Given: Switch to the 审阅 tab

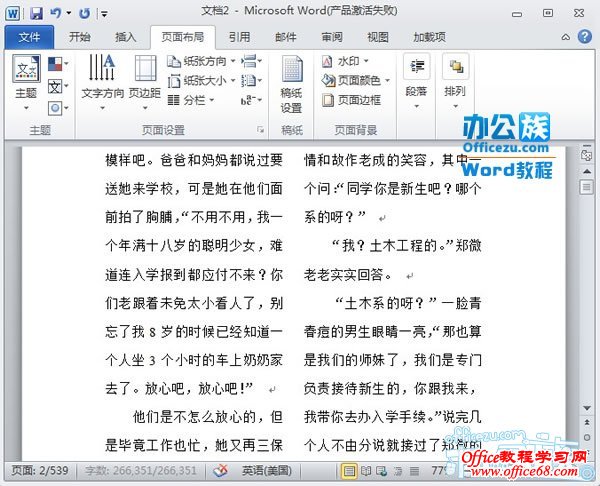Looking at the screenshot, I should coord(332,37).
